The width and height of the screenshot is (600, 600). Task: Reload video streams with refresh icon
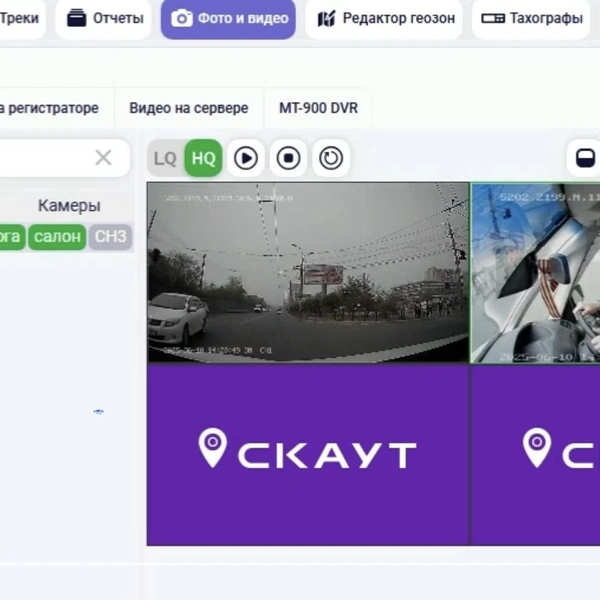pos(331,158)
